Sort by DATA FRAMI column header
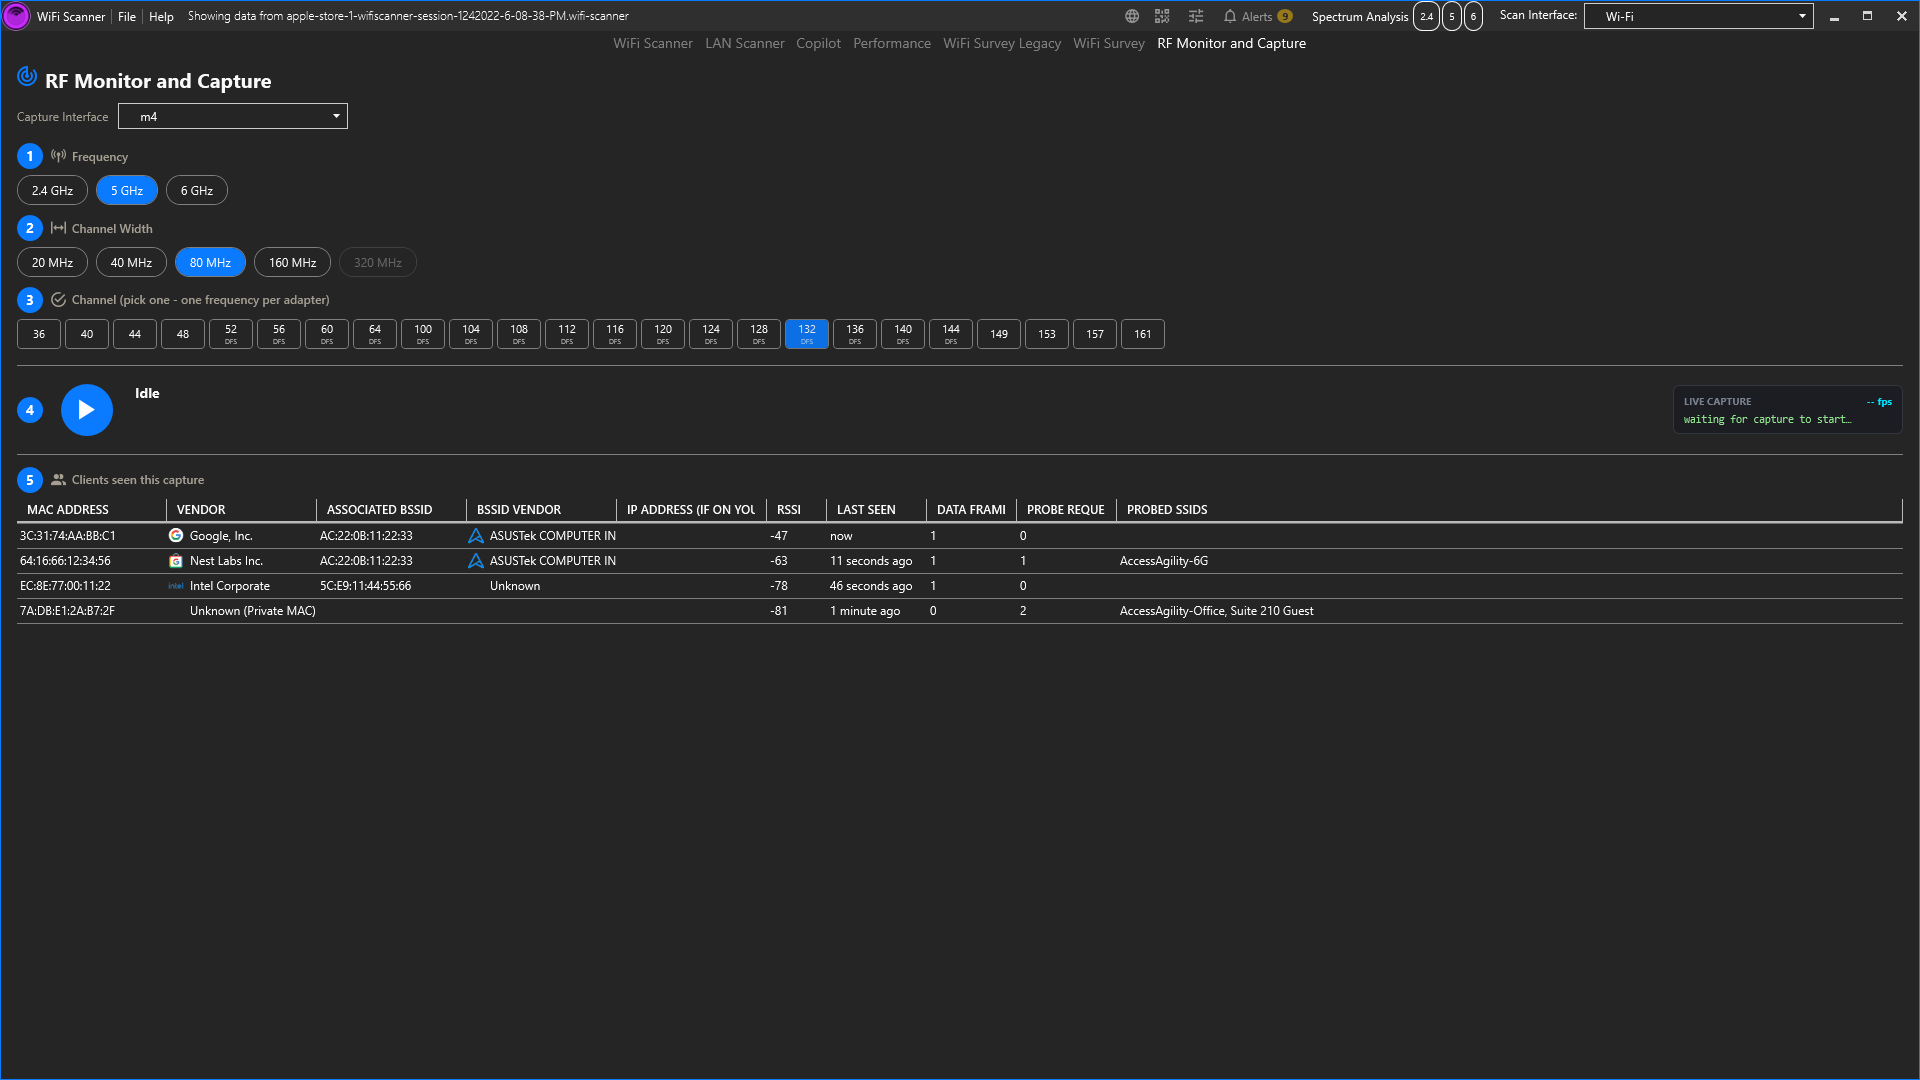 971,510
